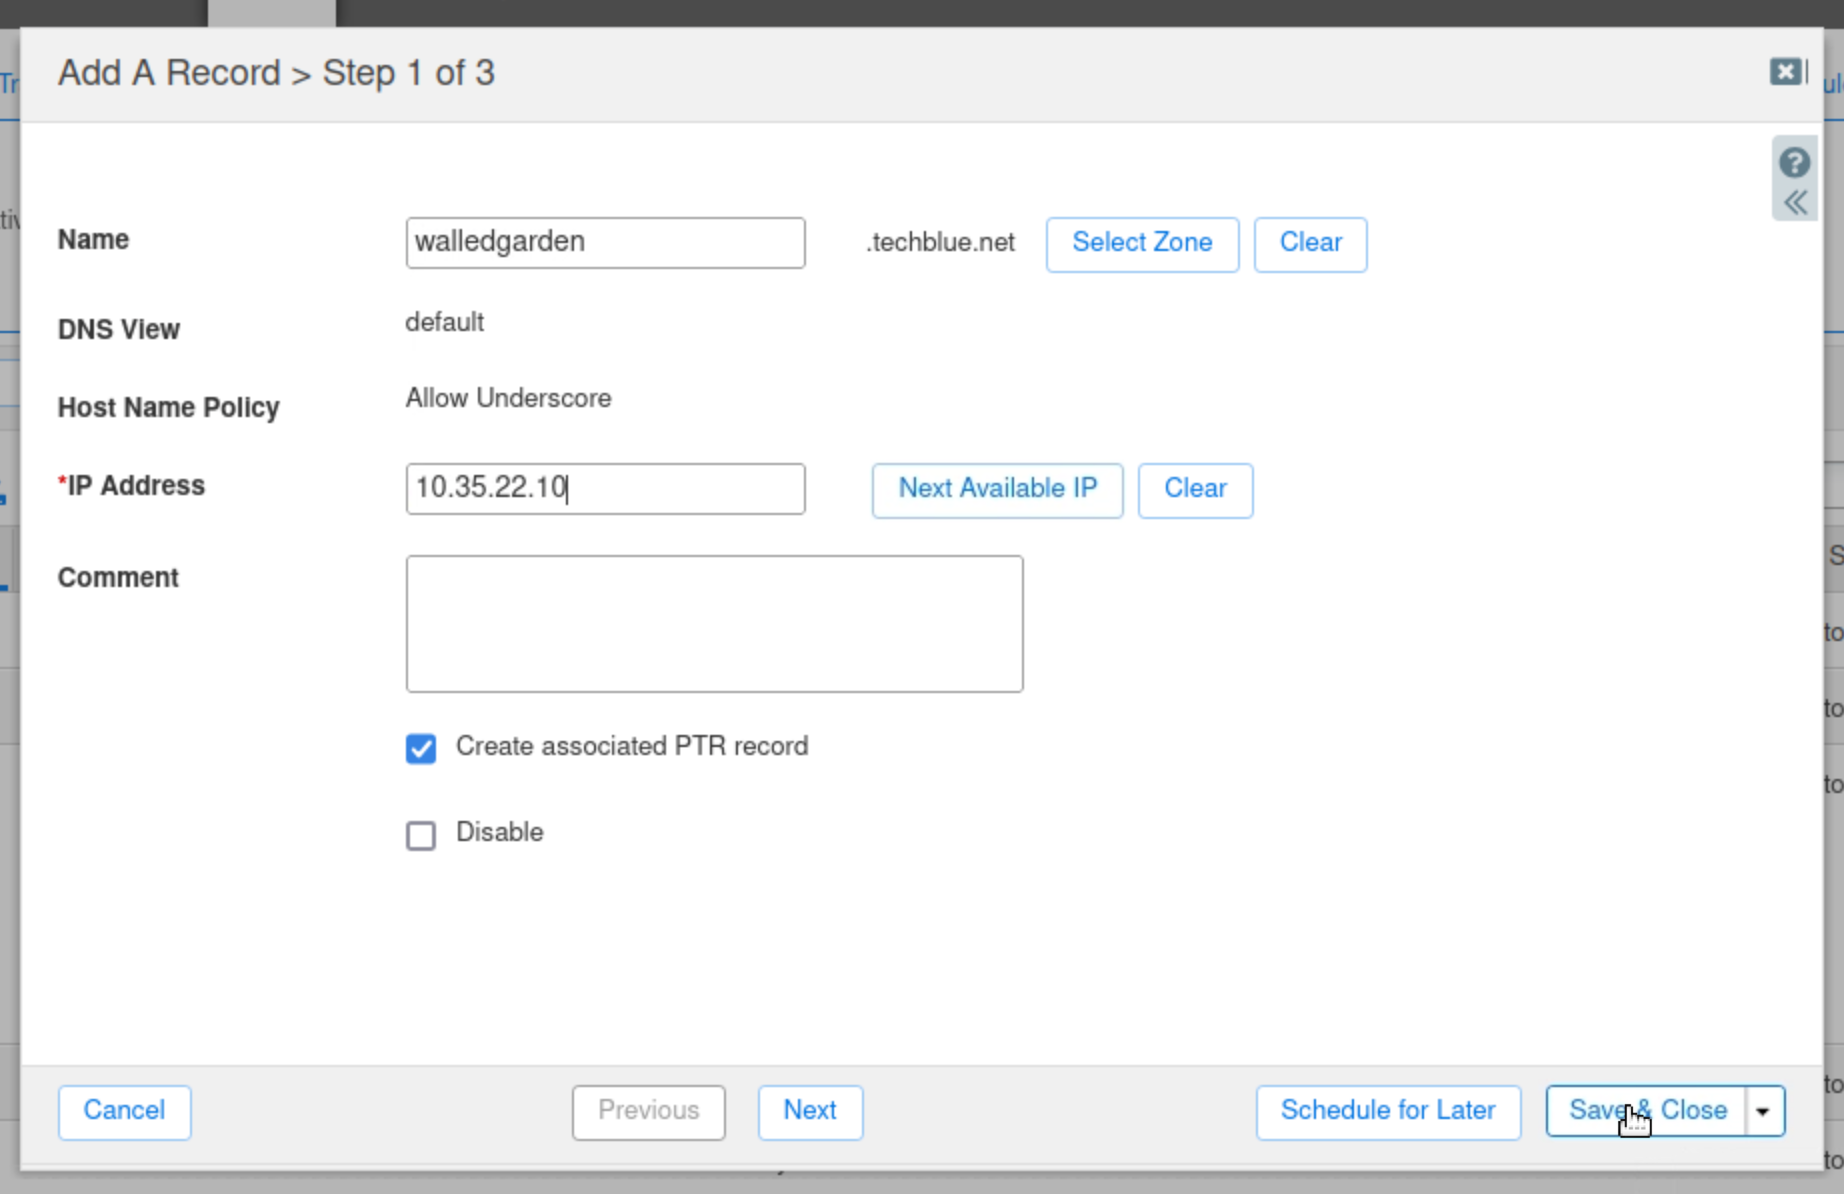Screen dimensions: 1844x1194
Task: Enable the Disable checkbox
Action: pos(421,835)
